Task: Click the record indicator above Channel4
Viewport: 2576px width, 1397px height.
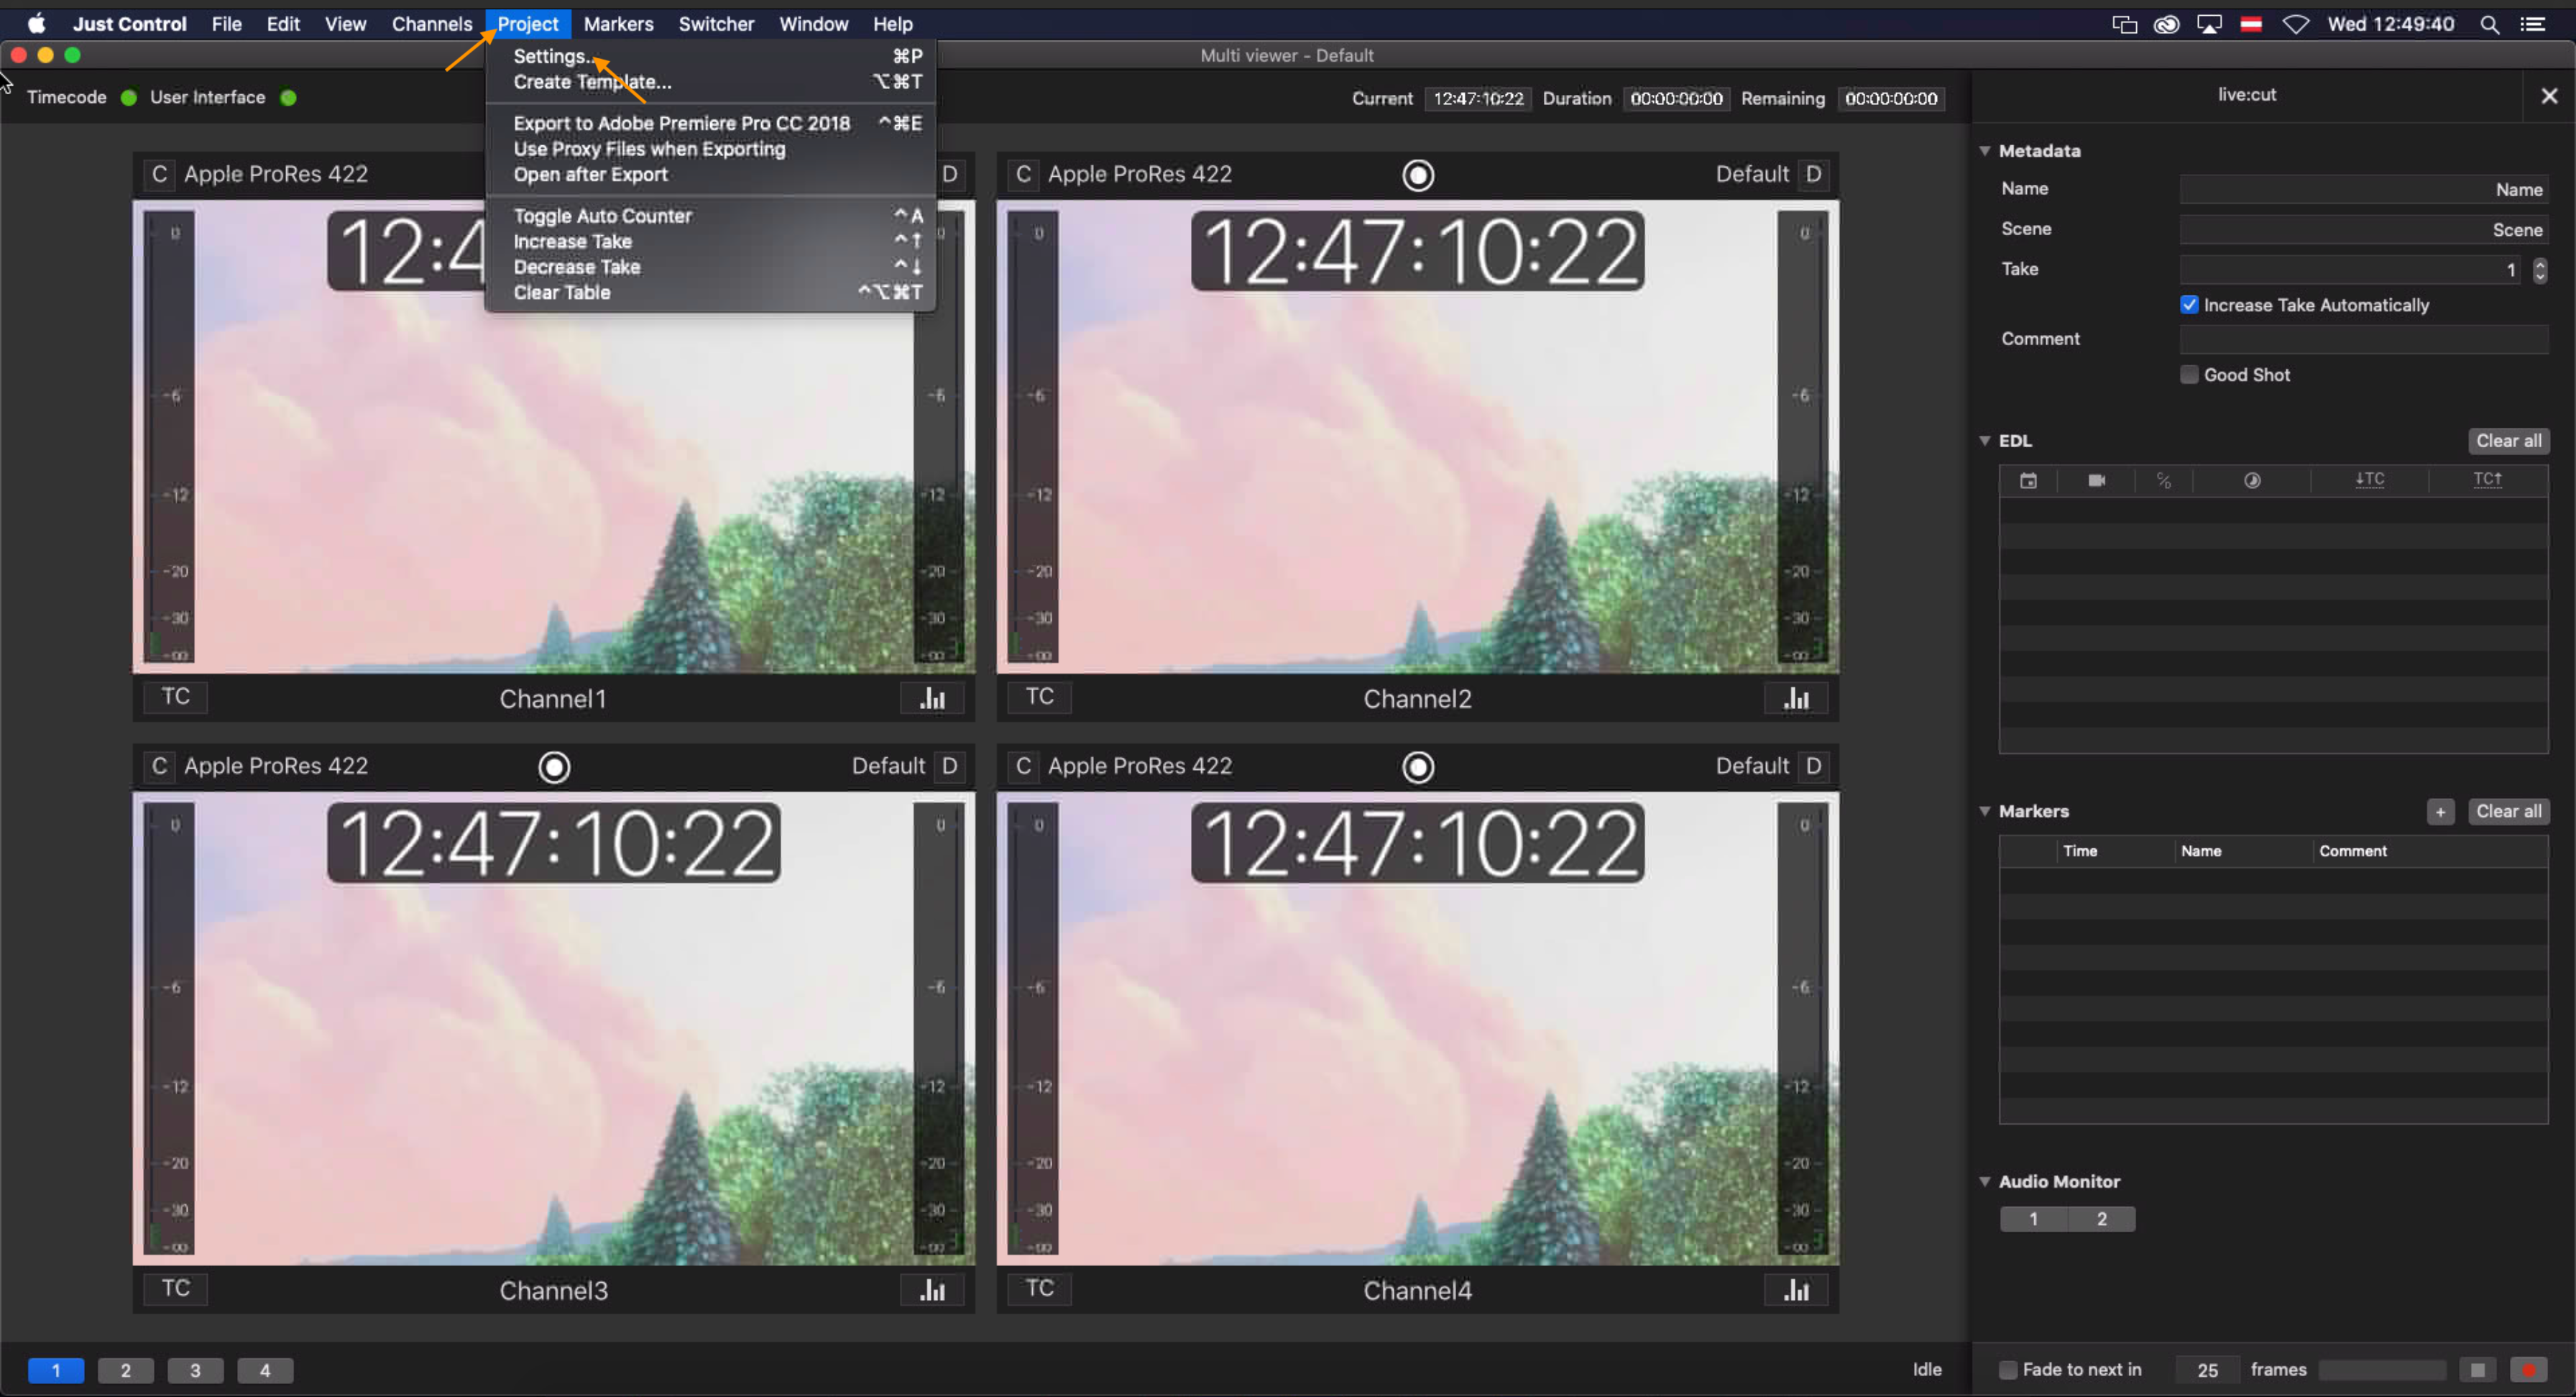Action: coord(1418,767)
